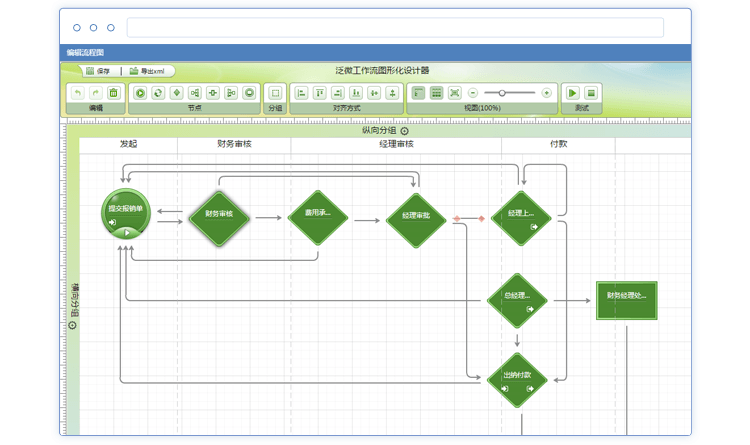Click the zoom slider handle

502,93
